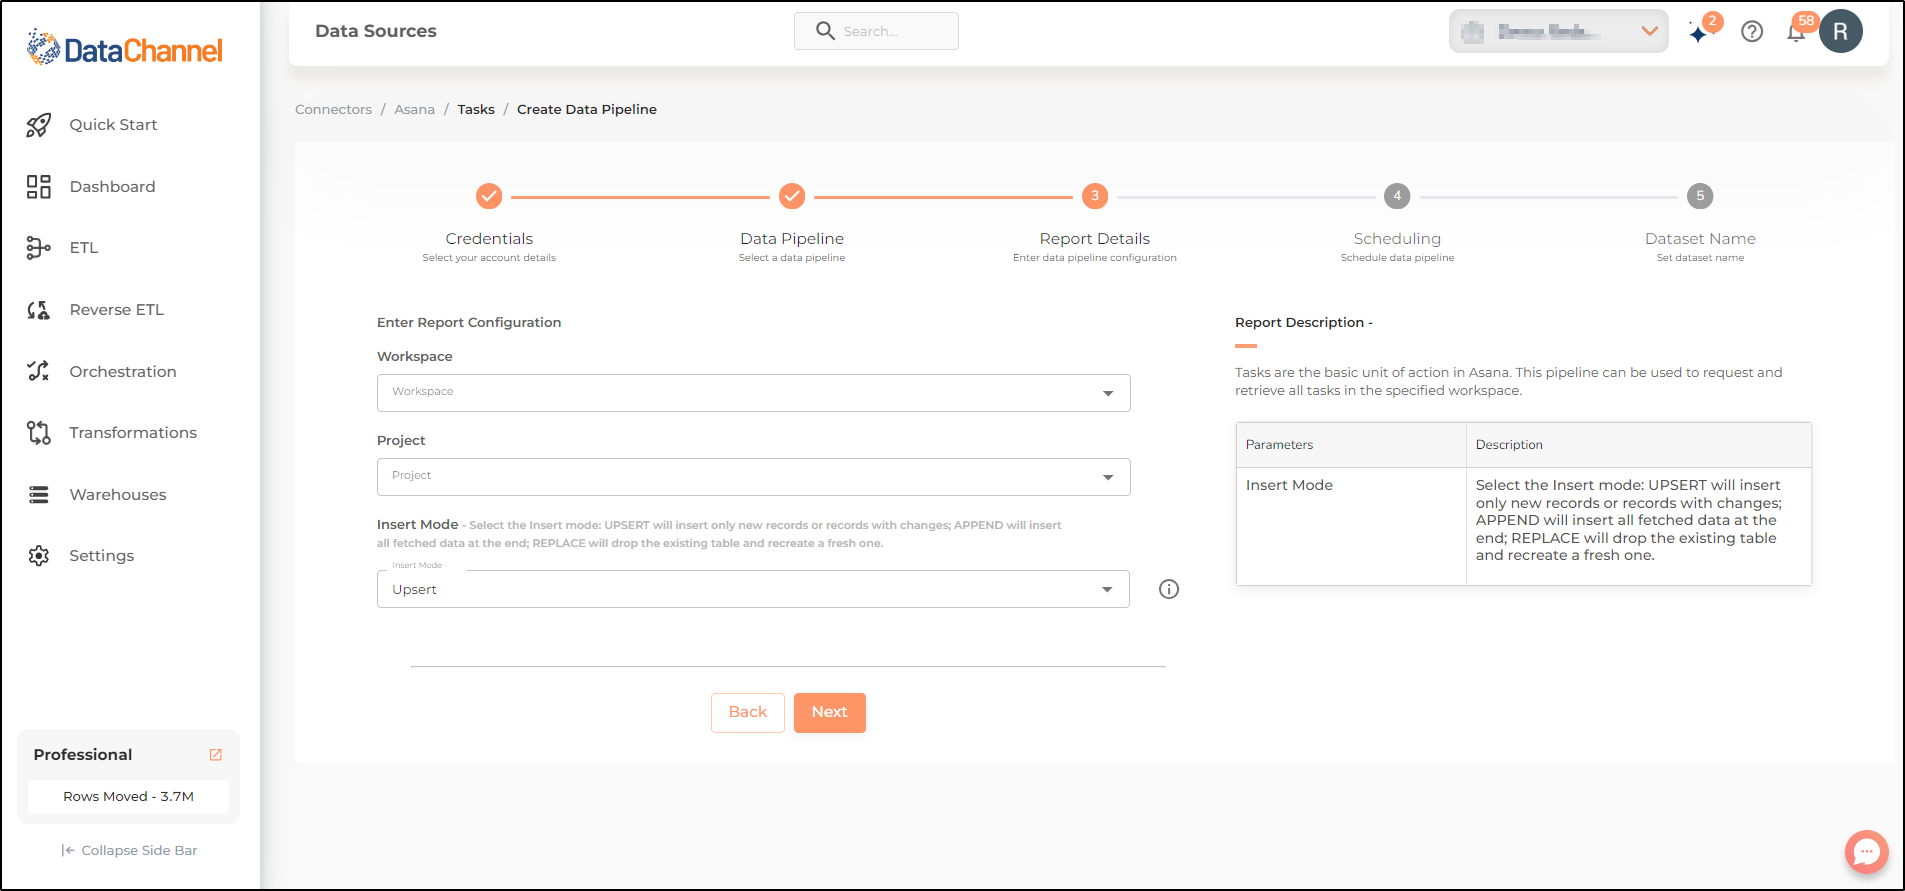Go to Dashboard menu item
This screenshot has width=1905, height=891.
(x=113, y=187)
